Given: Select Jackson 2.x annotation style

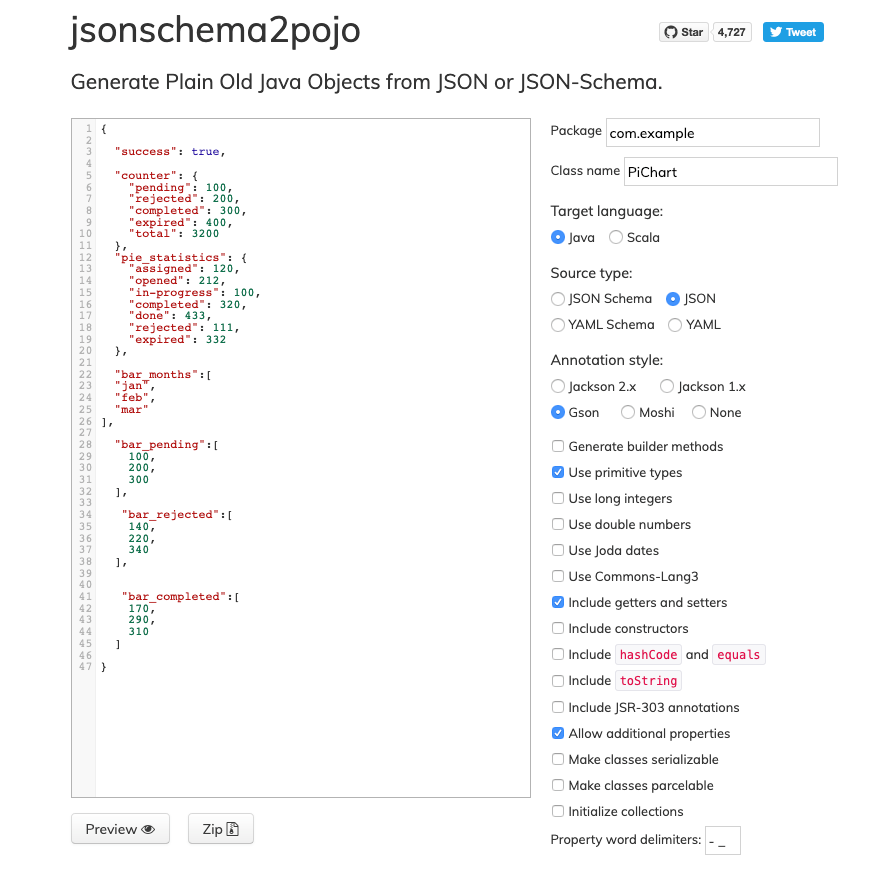Looking at the screenshot, I should (x=557, y=386).
